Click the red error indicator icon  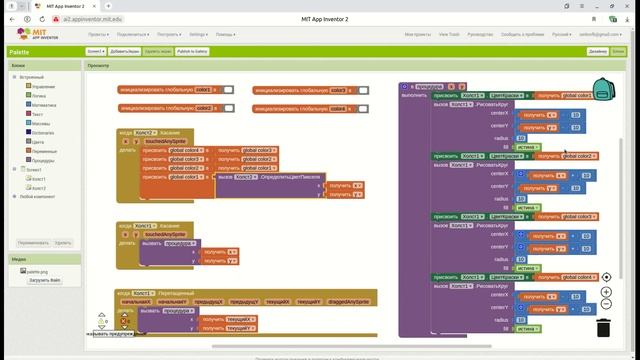coord(123,321)
